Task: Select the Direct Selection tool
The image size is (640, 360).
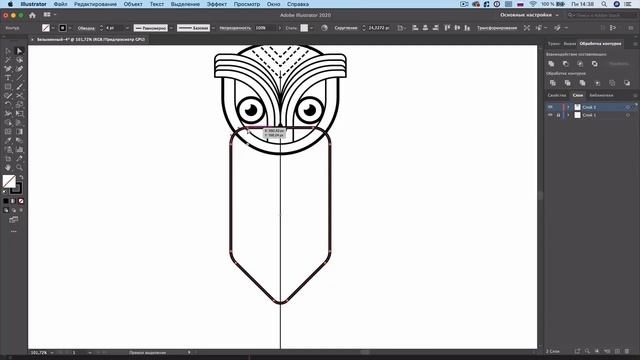Action: pos(19,51)
